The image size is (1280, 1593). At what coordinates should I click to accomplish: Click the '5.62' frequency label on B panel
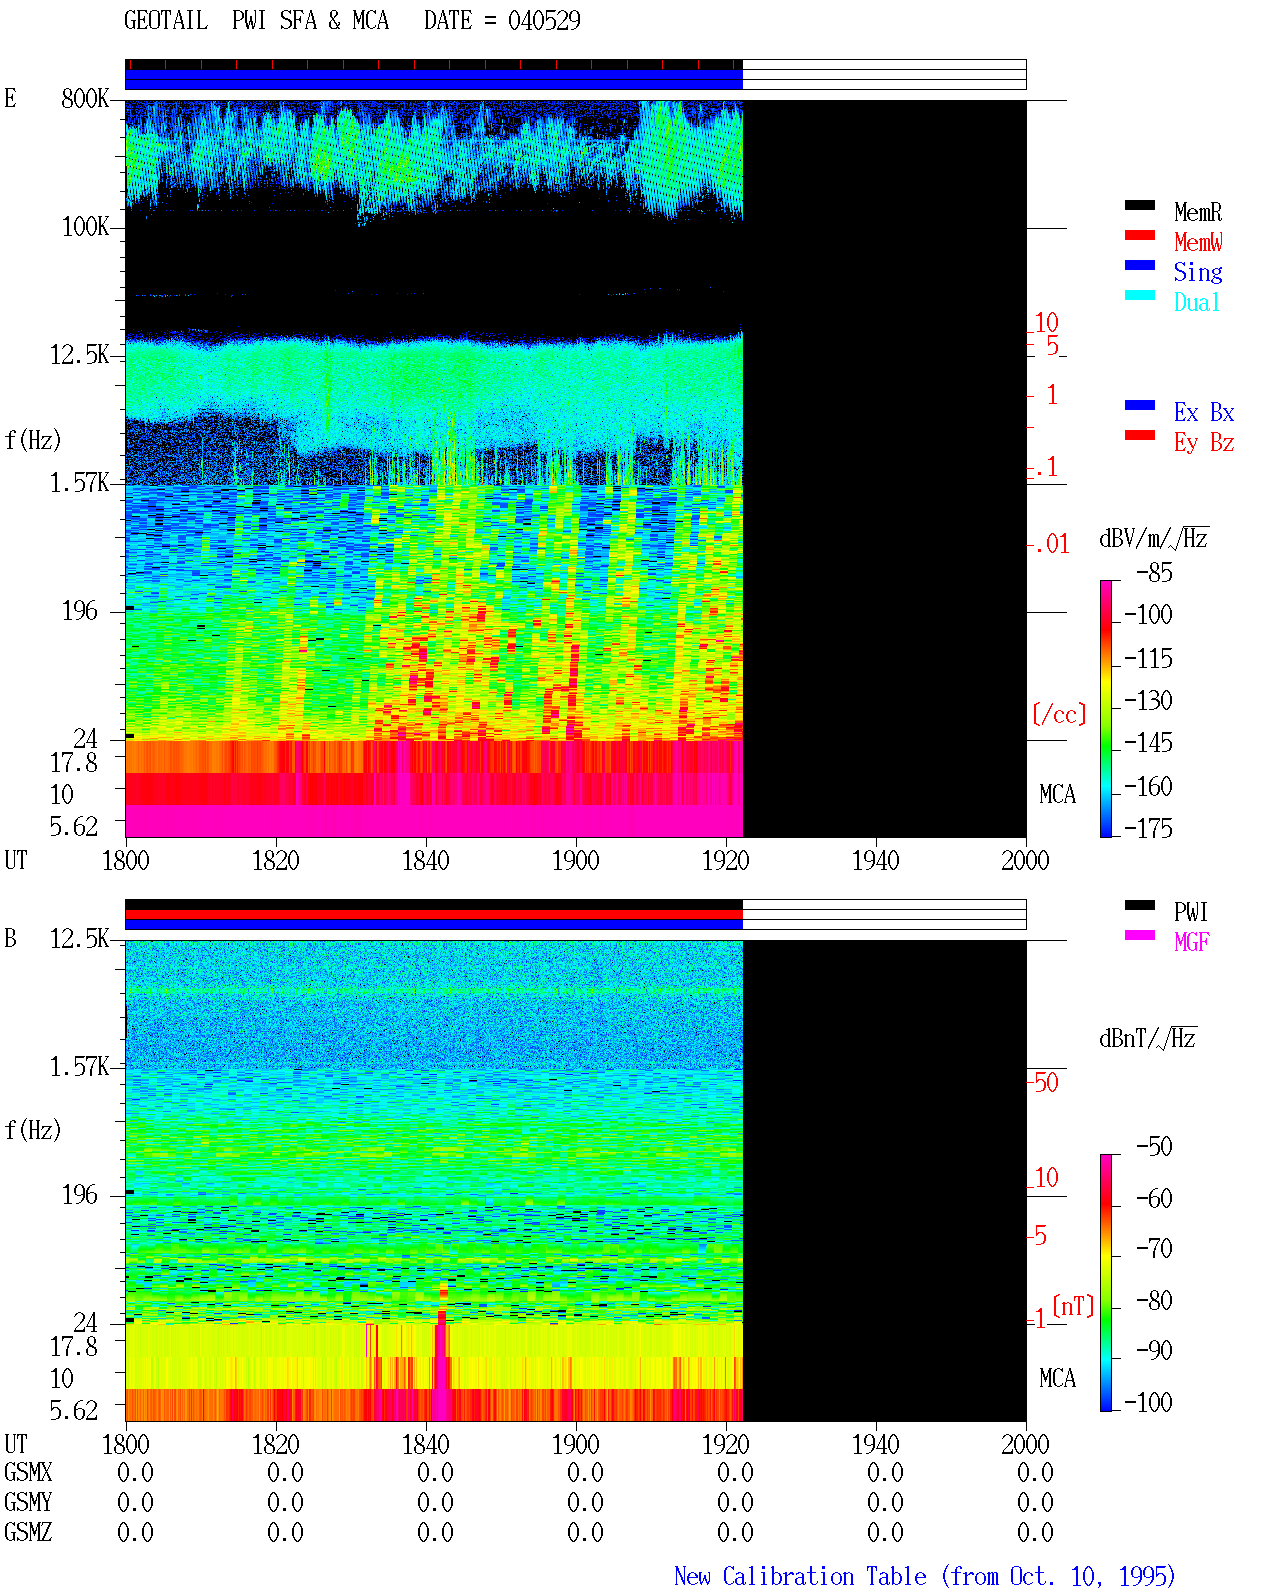74,1410
